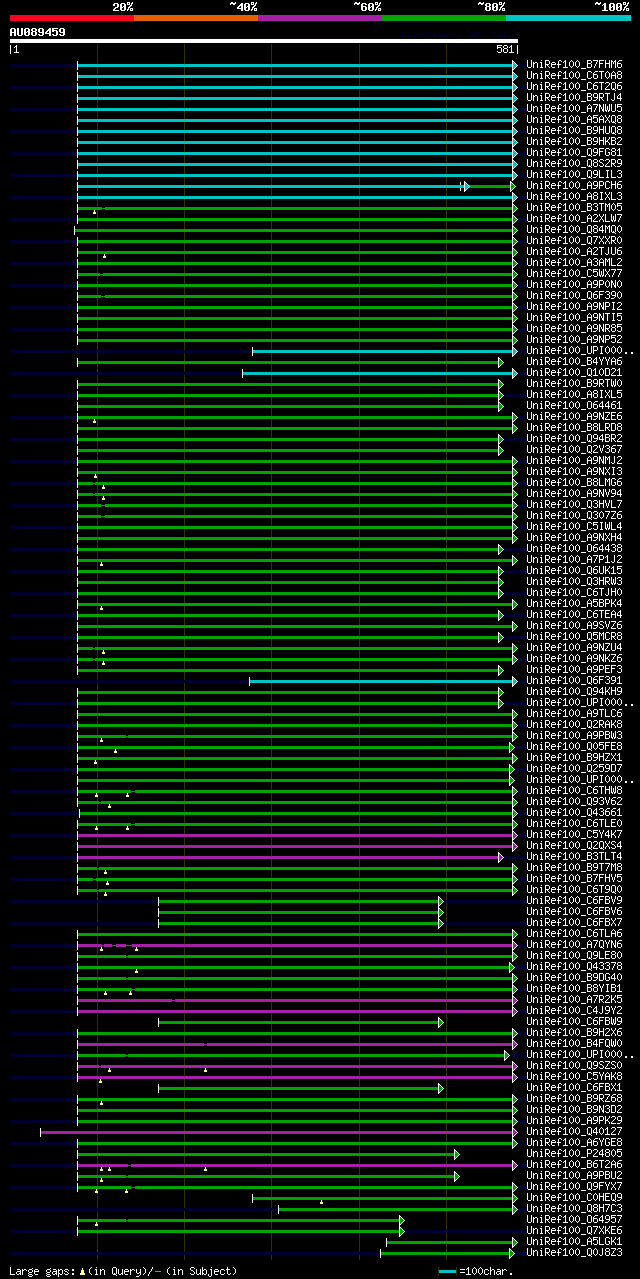The width and height of the screenshot is (640, 1279).
Task: Click the UniRef100_Q7XXR0 hit label
Action: (574, 240)
